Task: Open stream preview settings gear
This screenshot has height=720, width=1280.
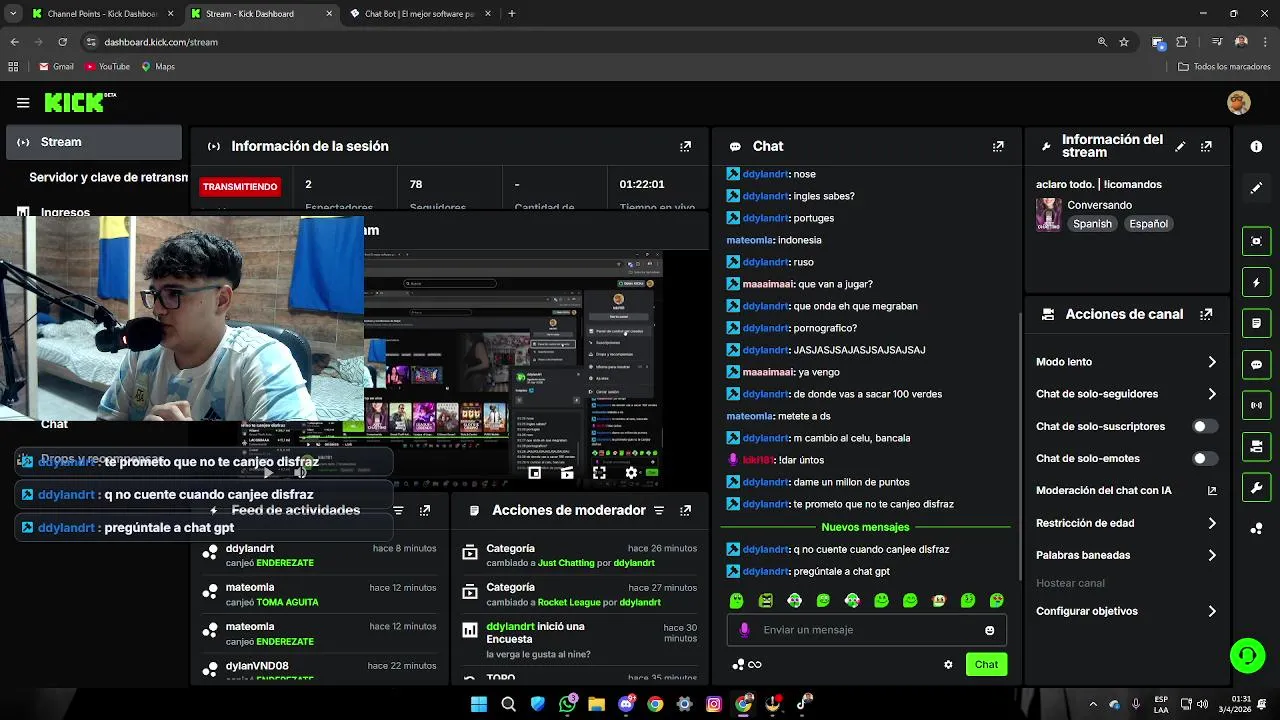Action: click(x=631, y=473)
